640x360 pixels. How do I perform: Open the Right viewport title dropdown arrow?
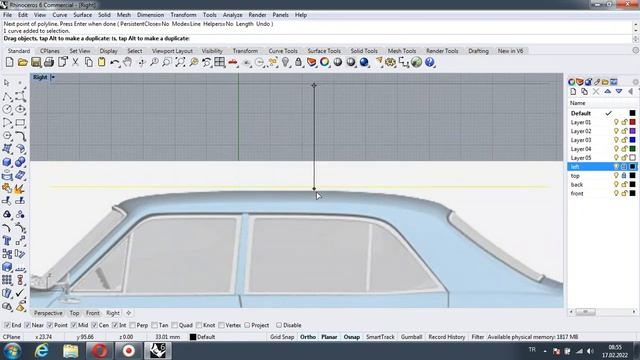53,77
